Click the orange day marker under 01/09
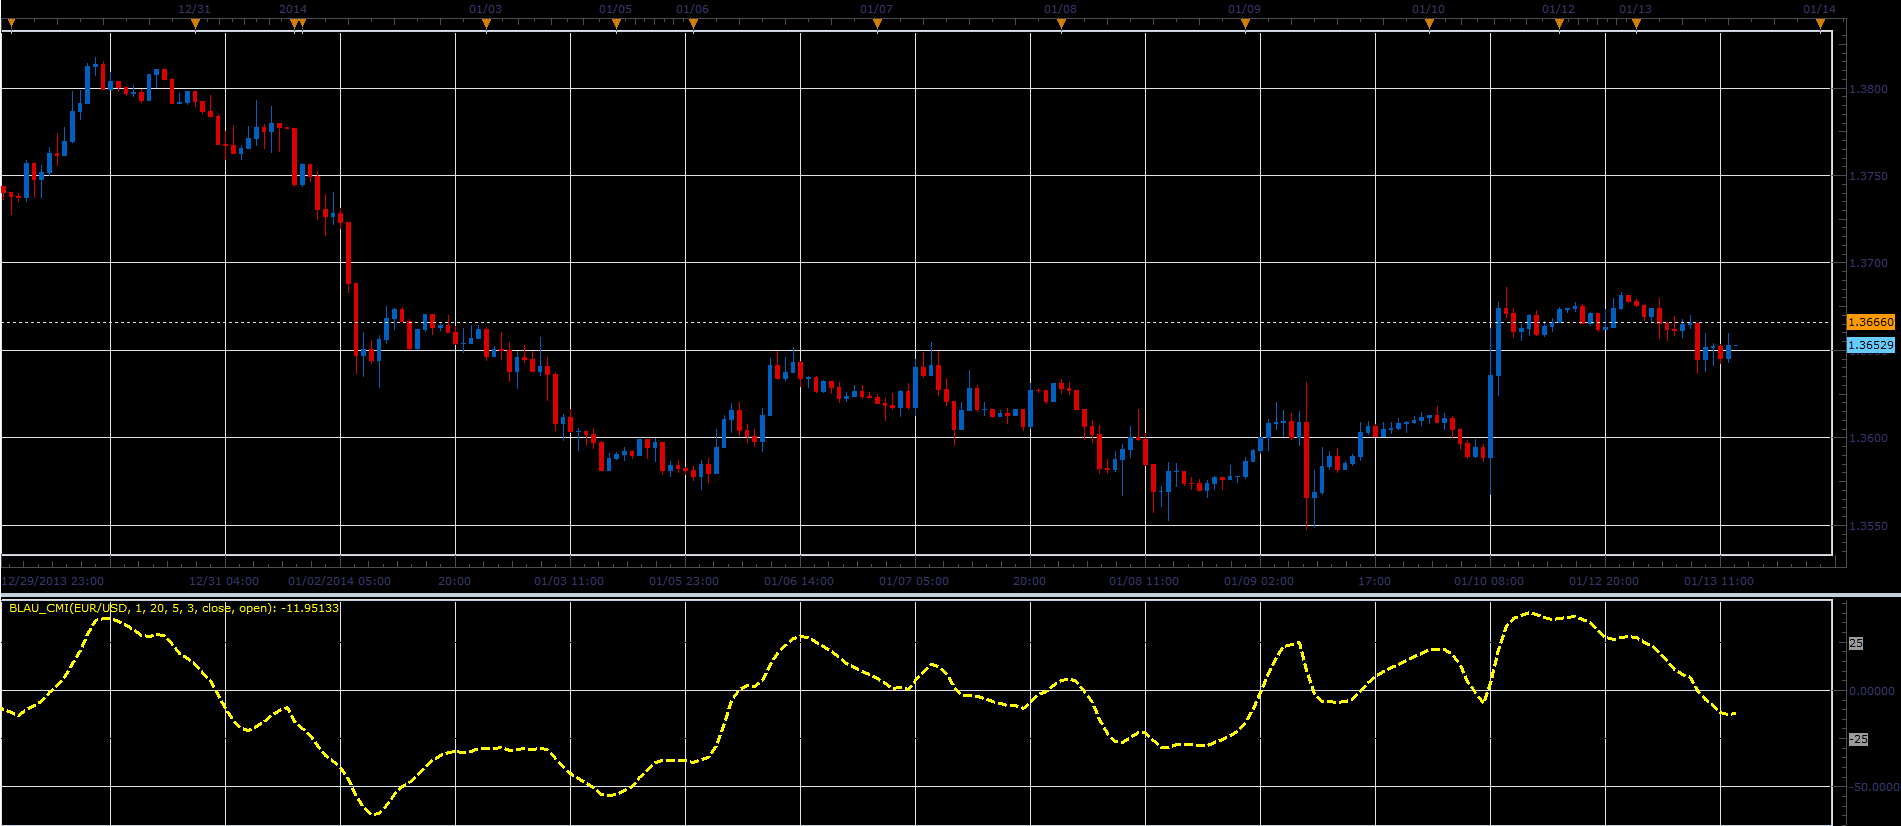This screenshot has width=1901, height=826. pyautogui.click(x=1245, y=26)
